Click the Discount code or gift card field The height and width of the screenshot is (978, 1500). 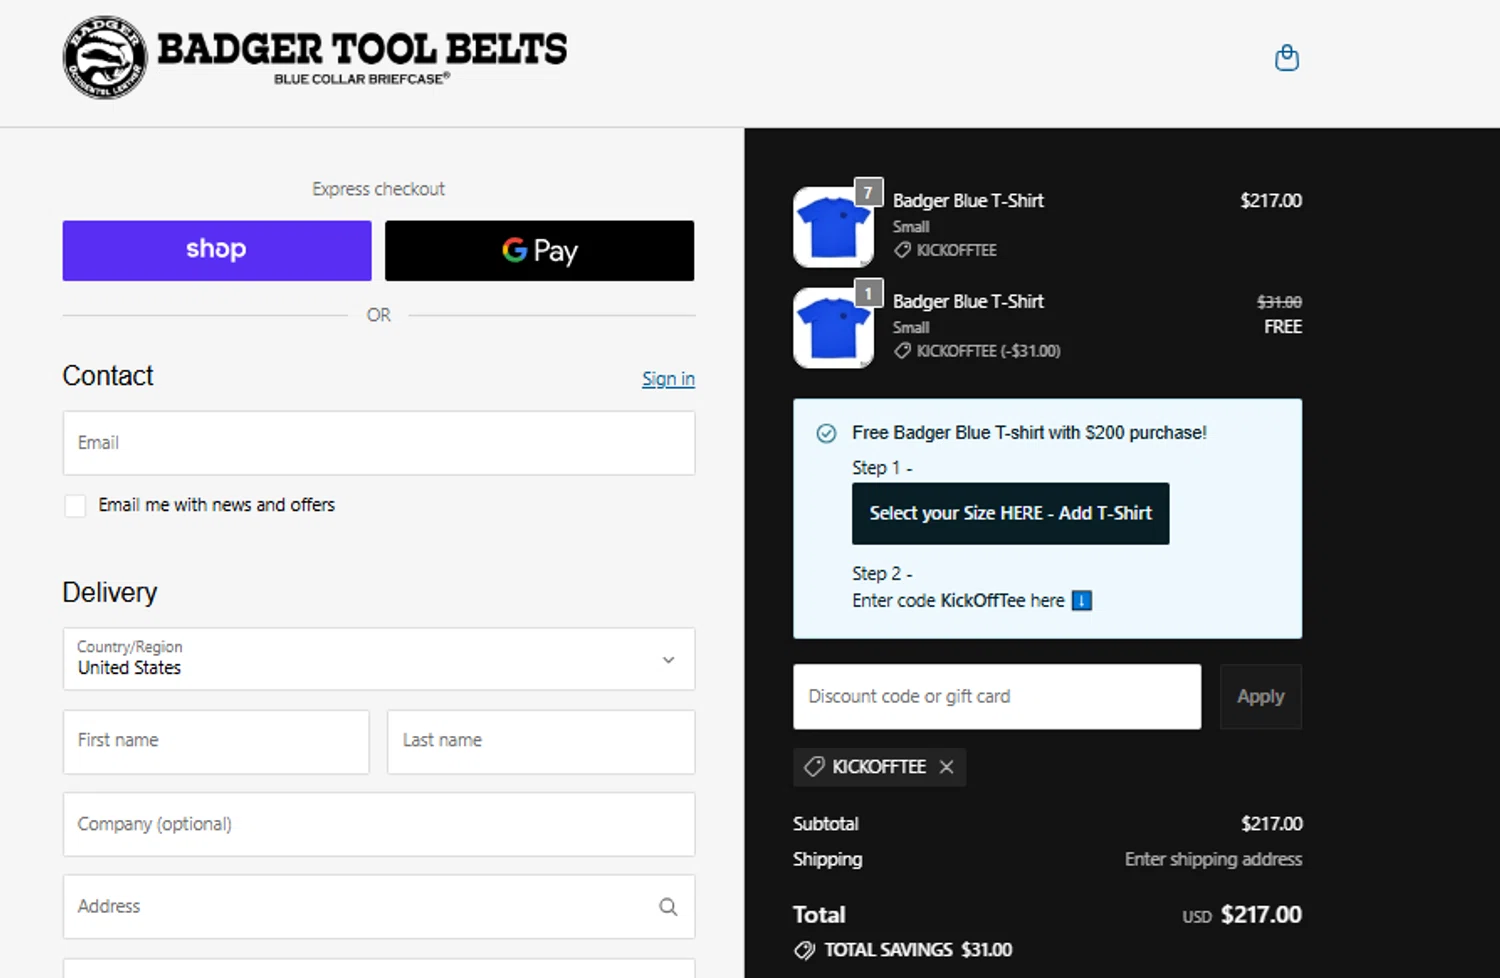(997, 697)
